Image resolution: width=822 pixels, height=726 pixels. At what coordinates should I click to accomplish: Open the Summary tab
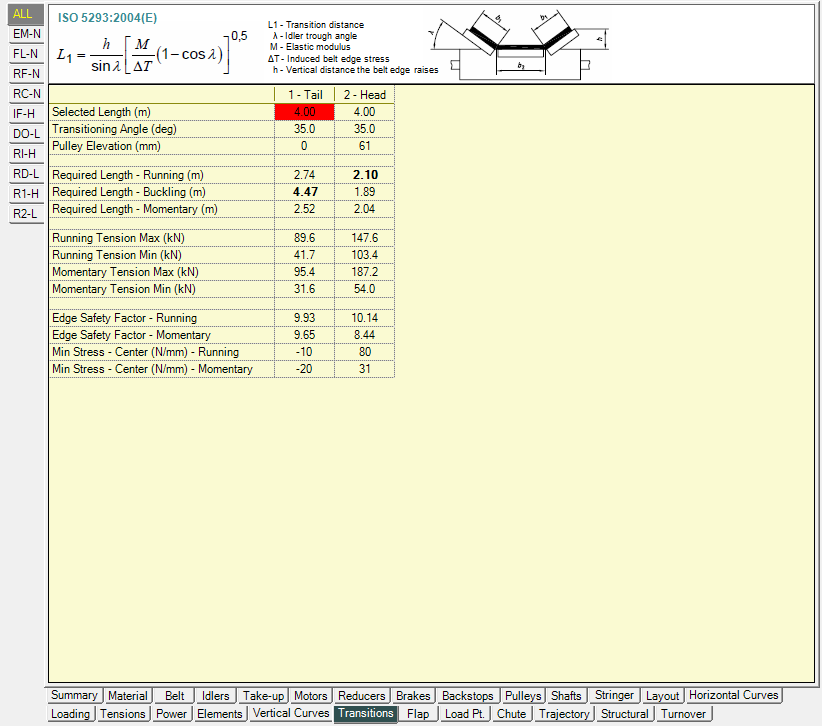point(74,696)
